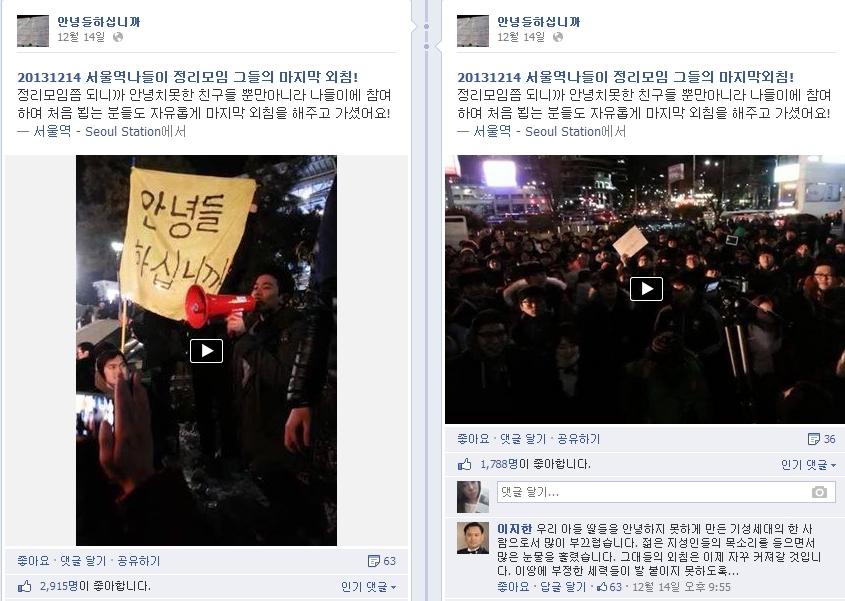Click thumbs-up icon beside 1,788명
The height and width of the screenshot is (601, 845).
(x=465, y=464)
